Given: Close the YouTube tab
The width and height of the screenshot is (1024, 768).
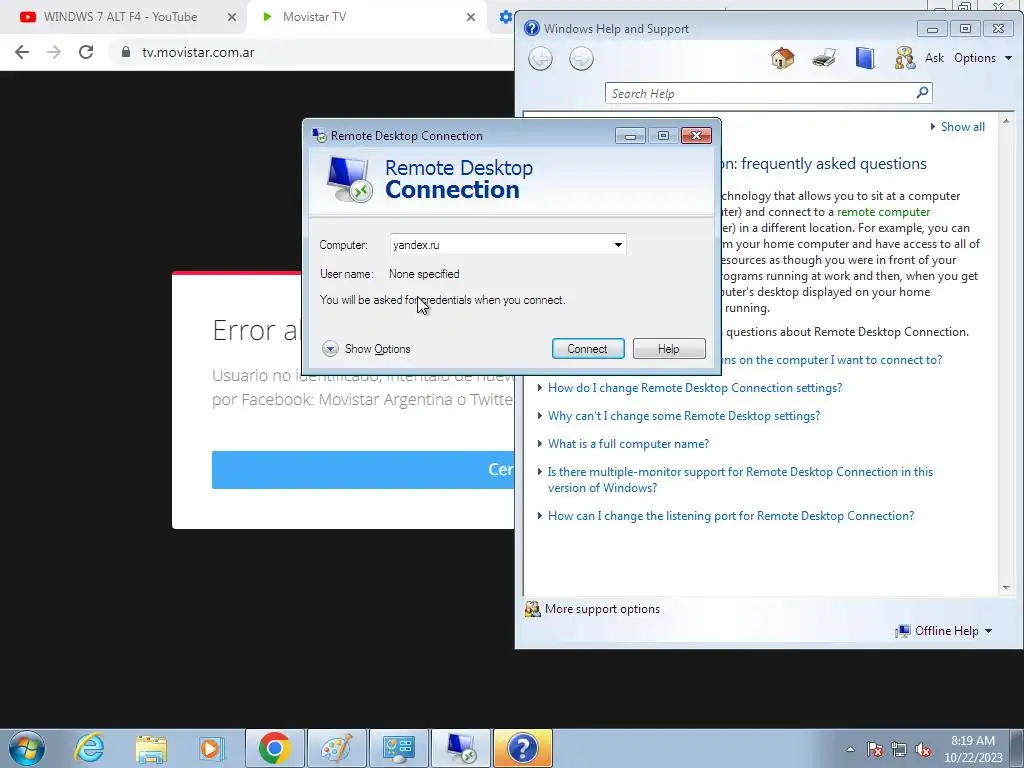Looking at the screenshot, I should 232,17.
